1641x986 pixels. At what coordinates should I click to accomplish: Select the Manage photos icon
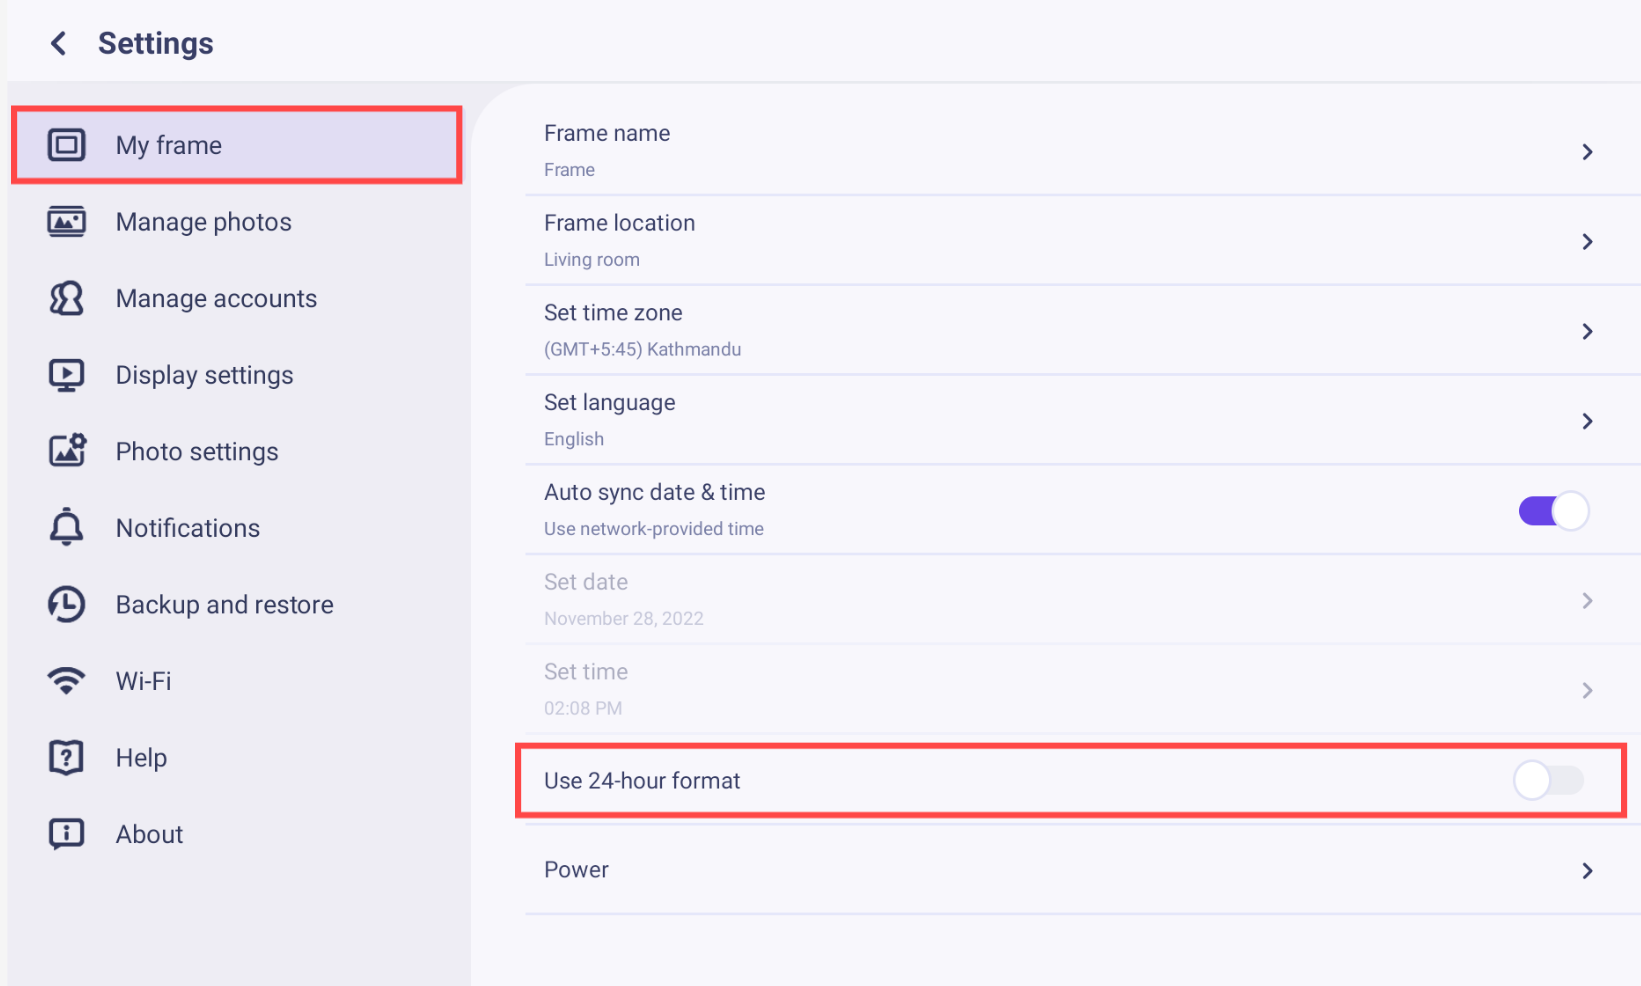tap(67, 221)
